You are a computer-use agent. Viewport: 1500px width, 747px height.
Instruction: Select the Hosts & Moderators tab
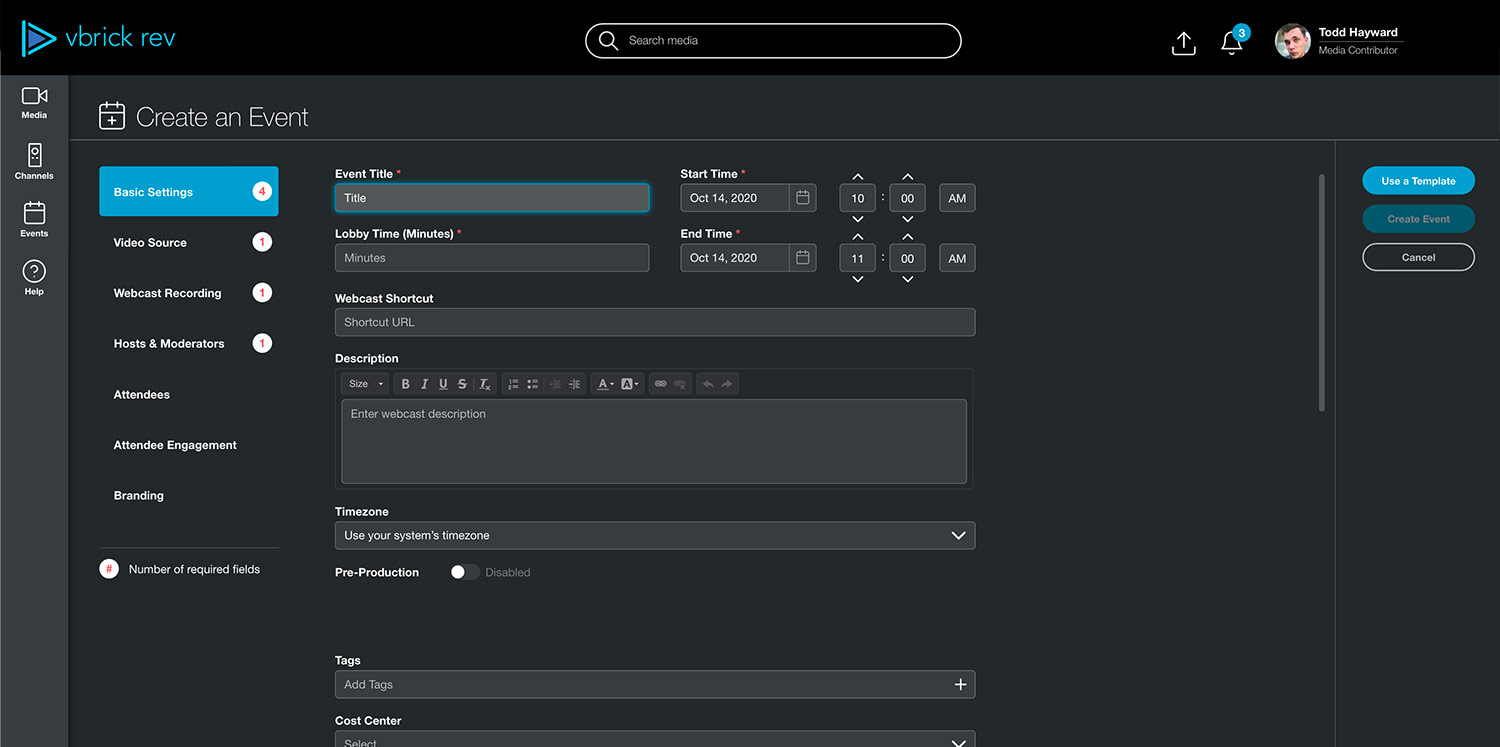[189, 343]
